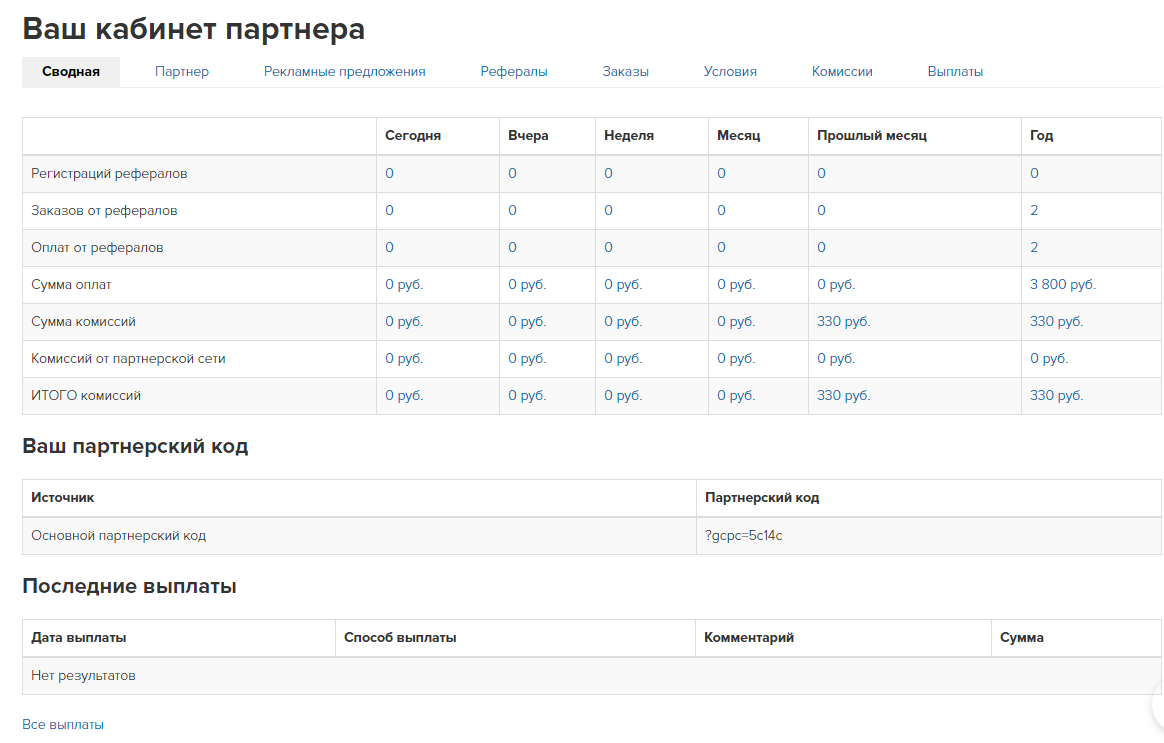Open Сумма комиссий 330 руб. for Прошлый месяц
The height and width of the screenshot is (743, 1164).
pyautogui.click(x=843, y=321)
